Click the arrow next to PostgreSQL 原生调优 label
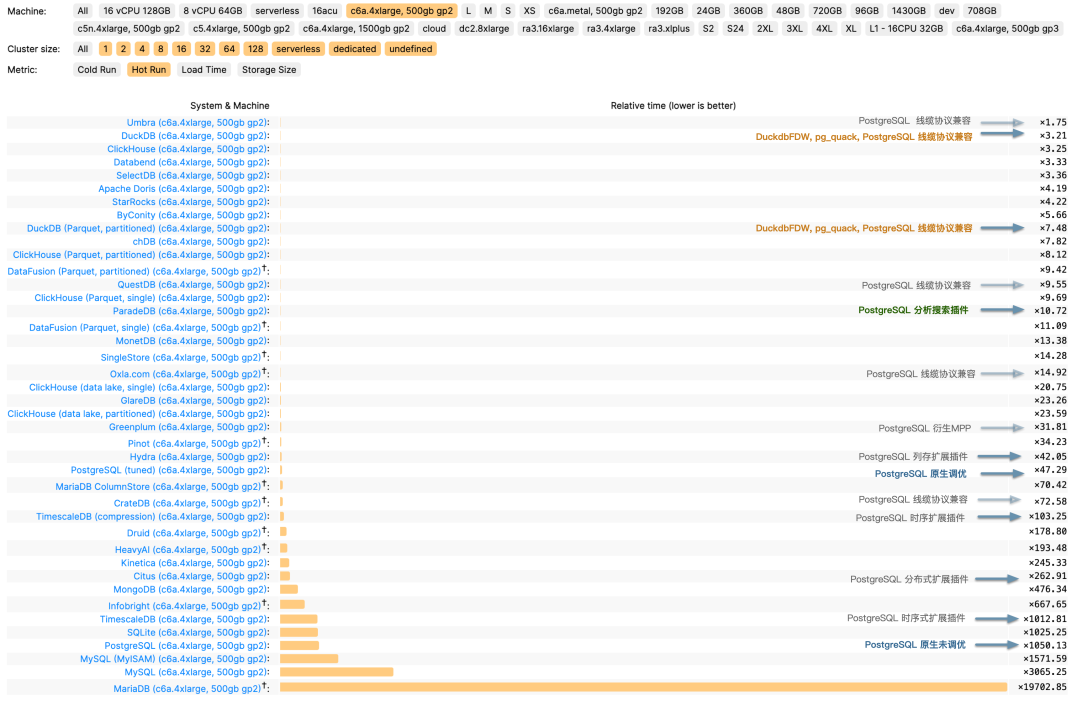 point(1003,471)
